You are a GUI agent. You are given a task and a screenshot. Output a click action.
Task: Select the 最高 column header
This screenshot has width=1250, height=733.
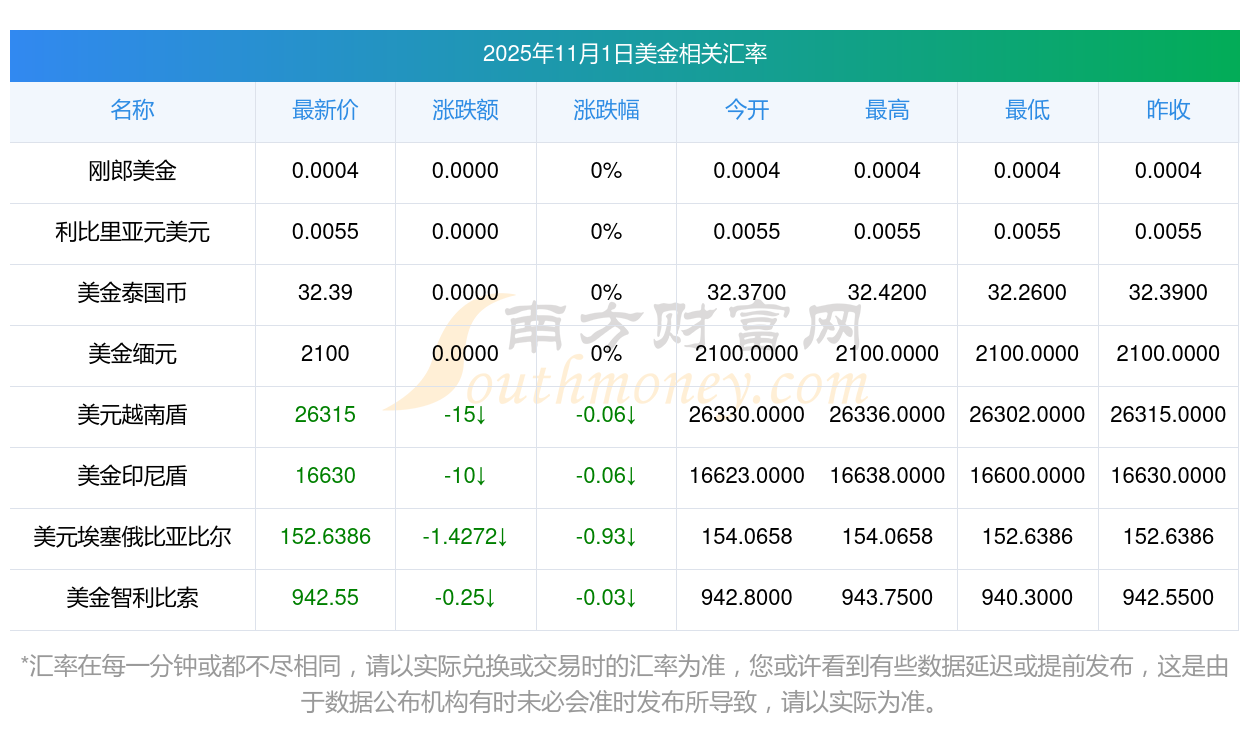887,110
